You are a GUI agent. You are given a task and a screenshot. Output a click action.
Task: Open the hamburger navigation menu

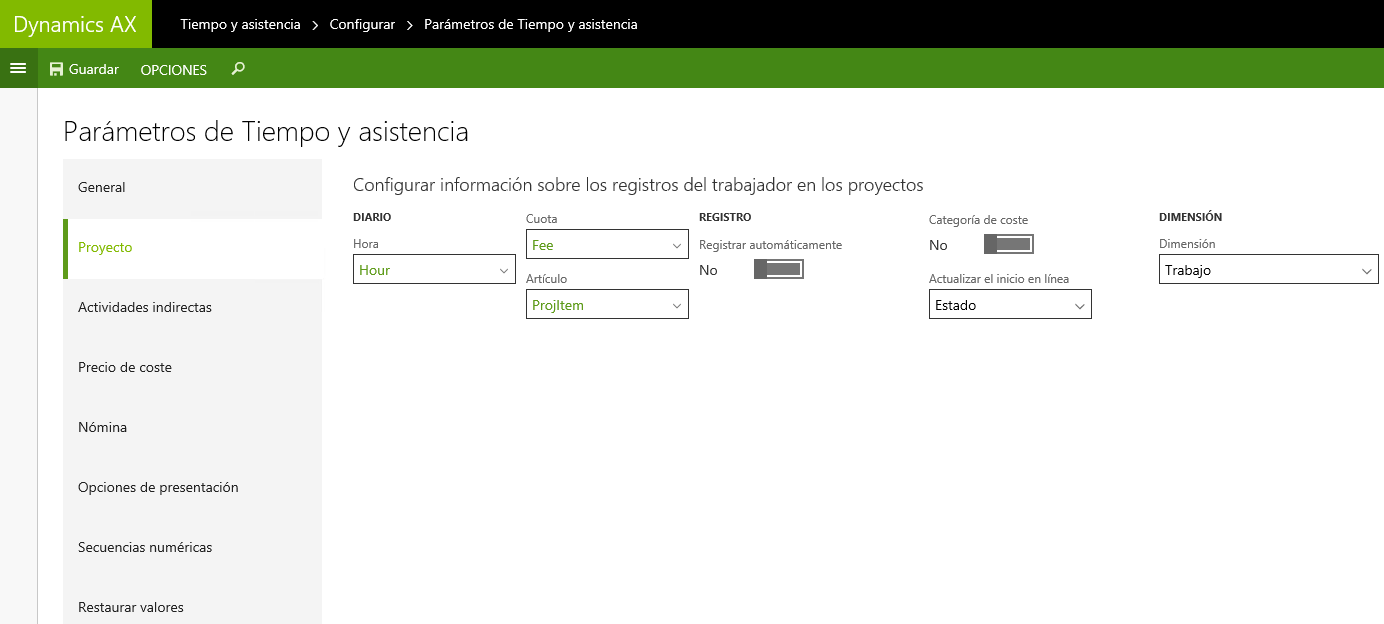coord(17,68)
